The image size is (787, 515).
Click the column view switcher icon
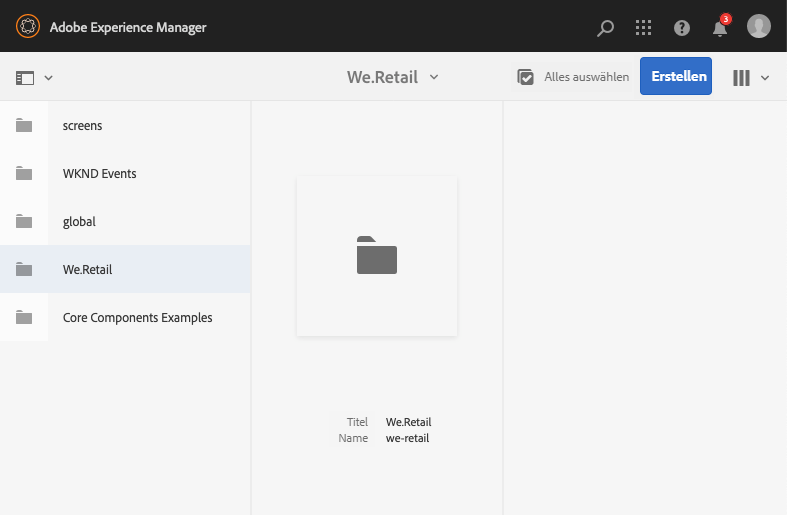[741, 77]
